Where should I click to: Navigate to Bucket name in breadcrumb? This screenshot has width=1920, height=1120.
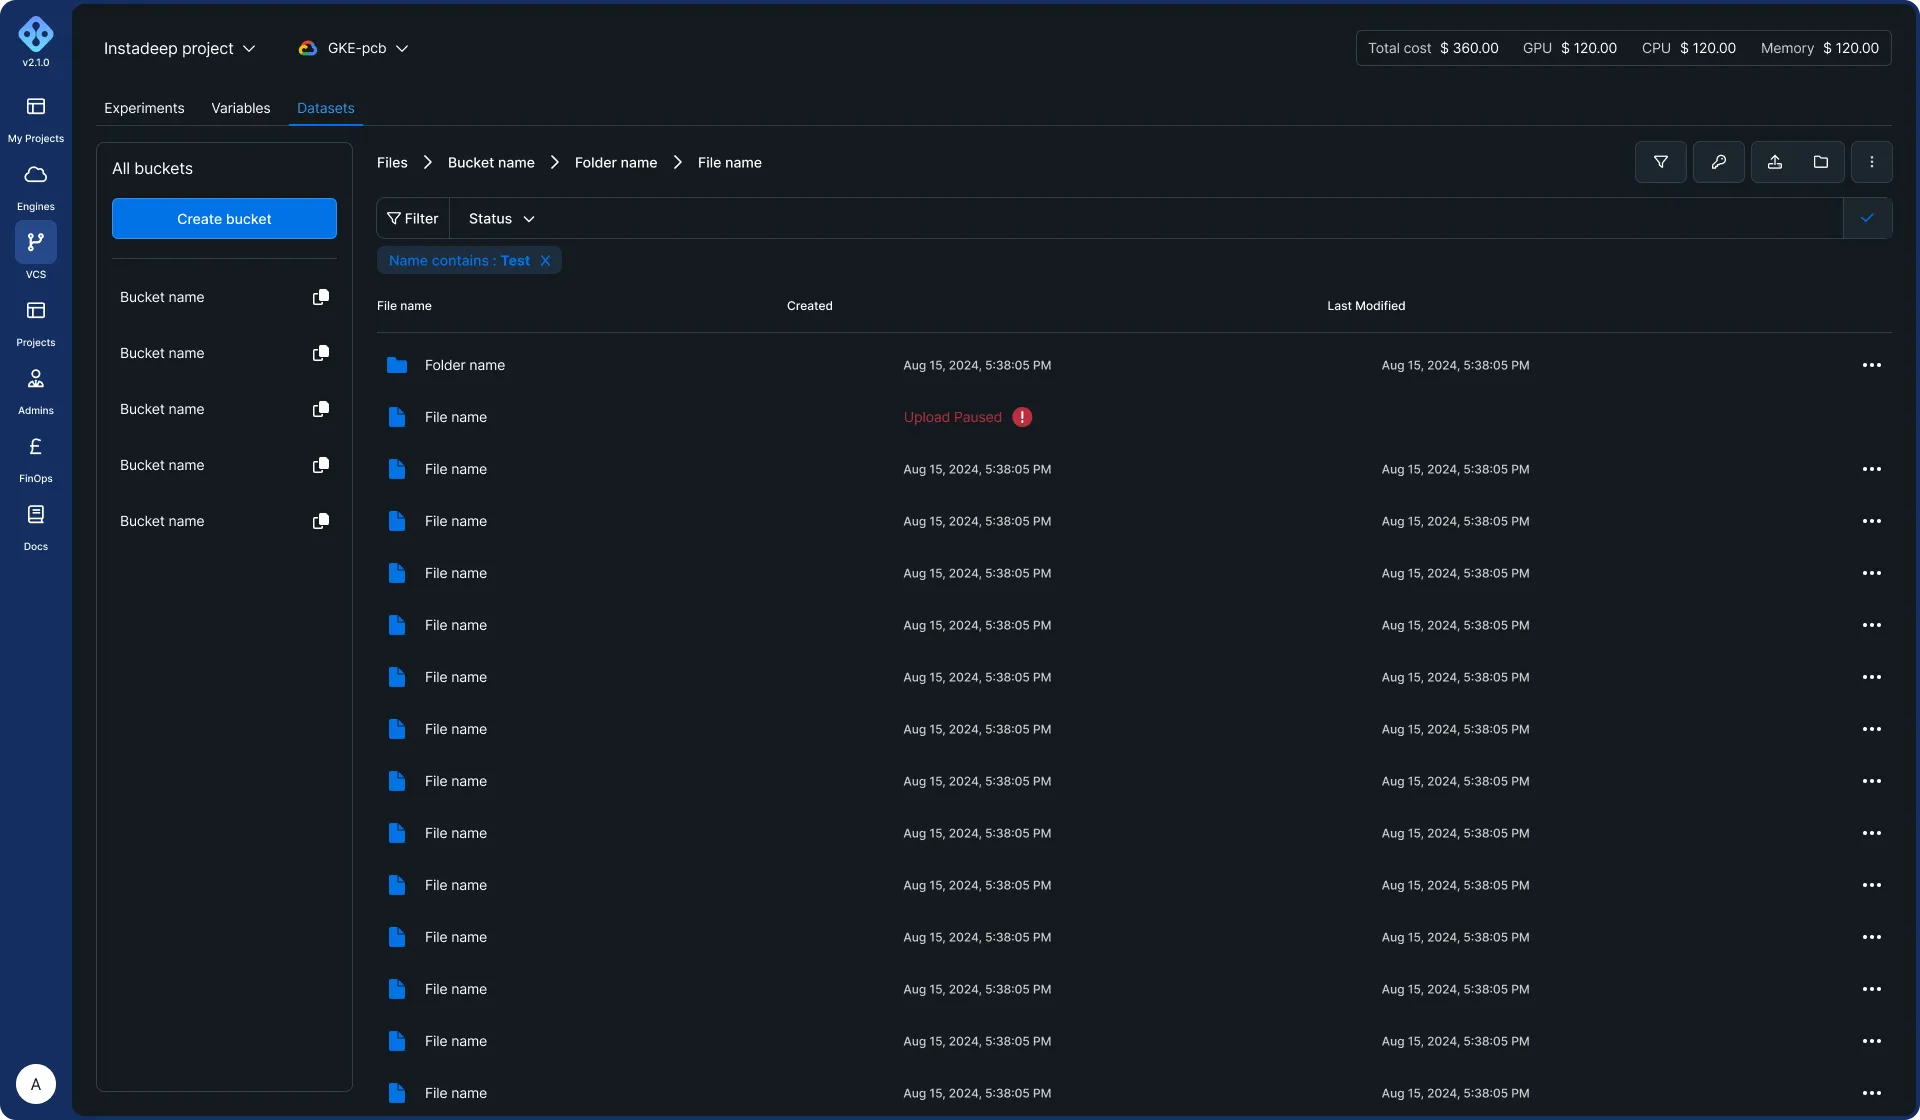[491, 162]
